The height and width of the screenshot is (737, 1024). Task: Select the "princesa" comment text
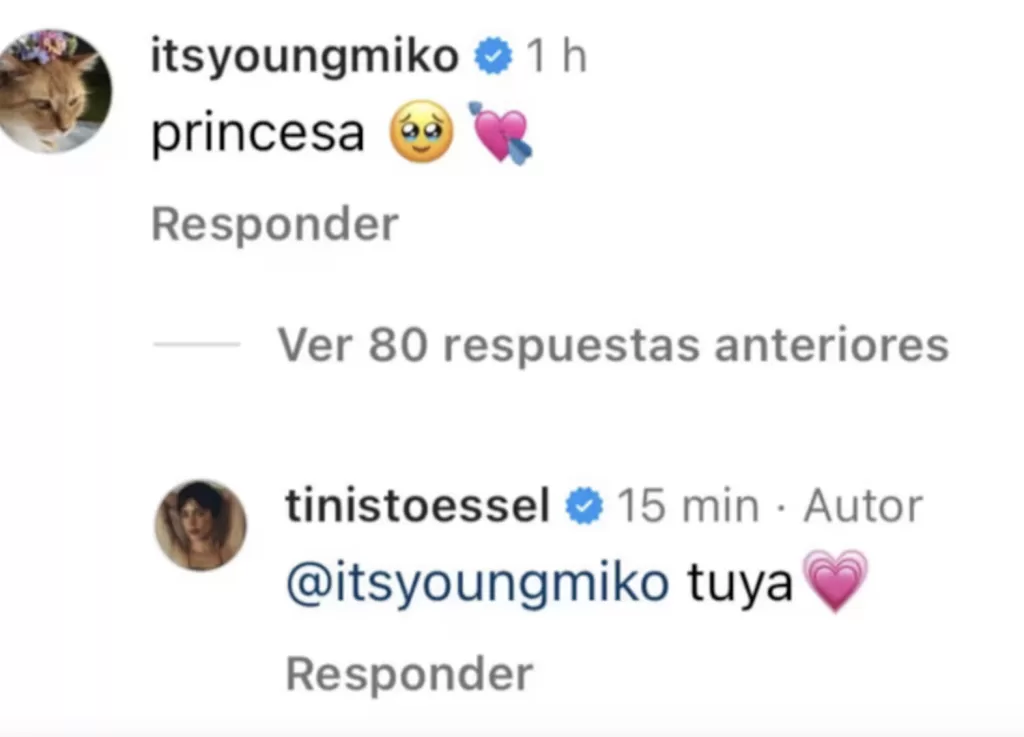258,133
